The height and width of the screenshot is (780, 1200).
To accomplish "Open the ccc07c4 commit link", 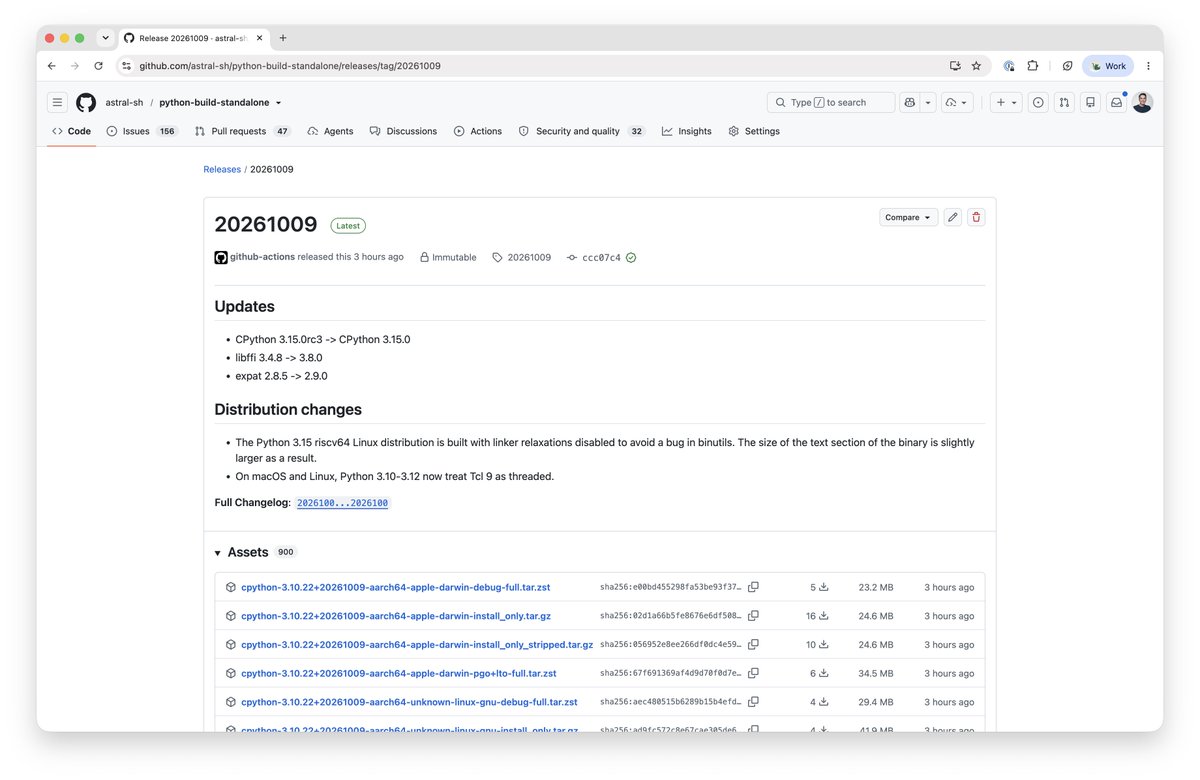I will pyautogui.click(x=601, y=257).
